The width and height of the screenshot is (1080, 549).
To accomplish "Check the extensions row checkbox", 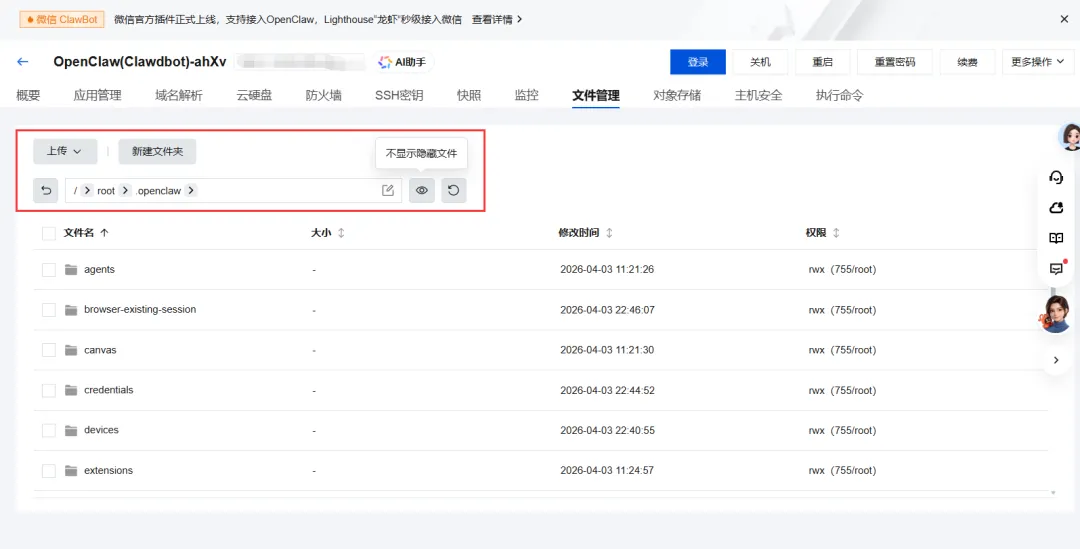I will [x=49, y=471].
